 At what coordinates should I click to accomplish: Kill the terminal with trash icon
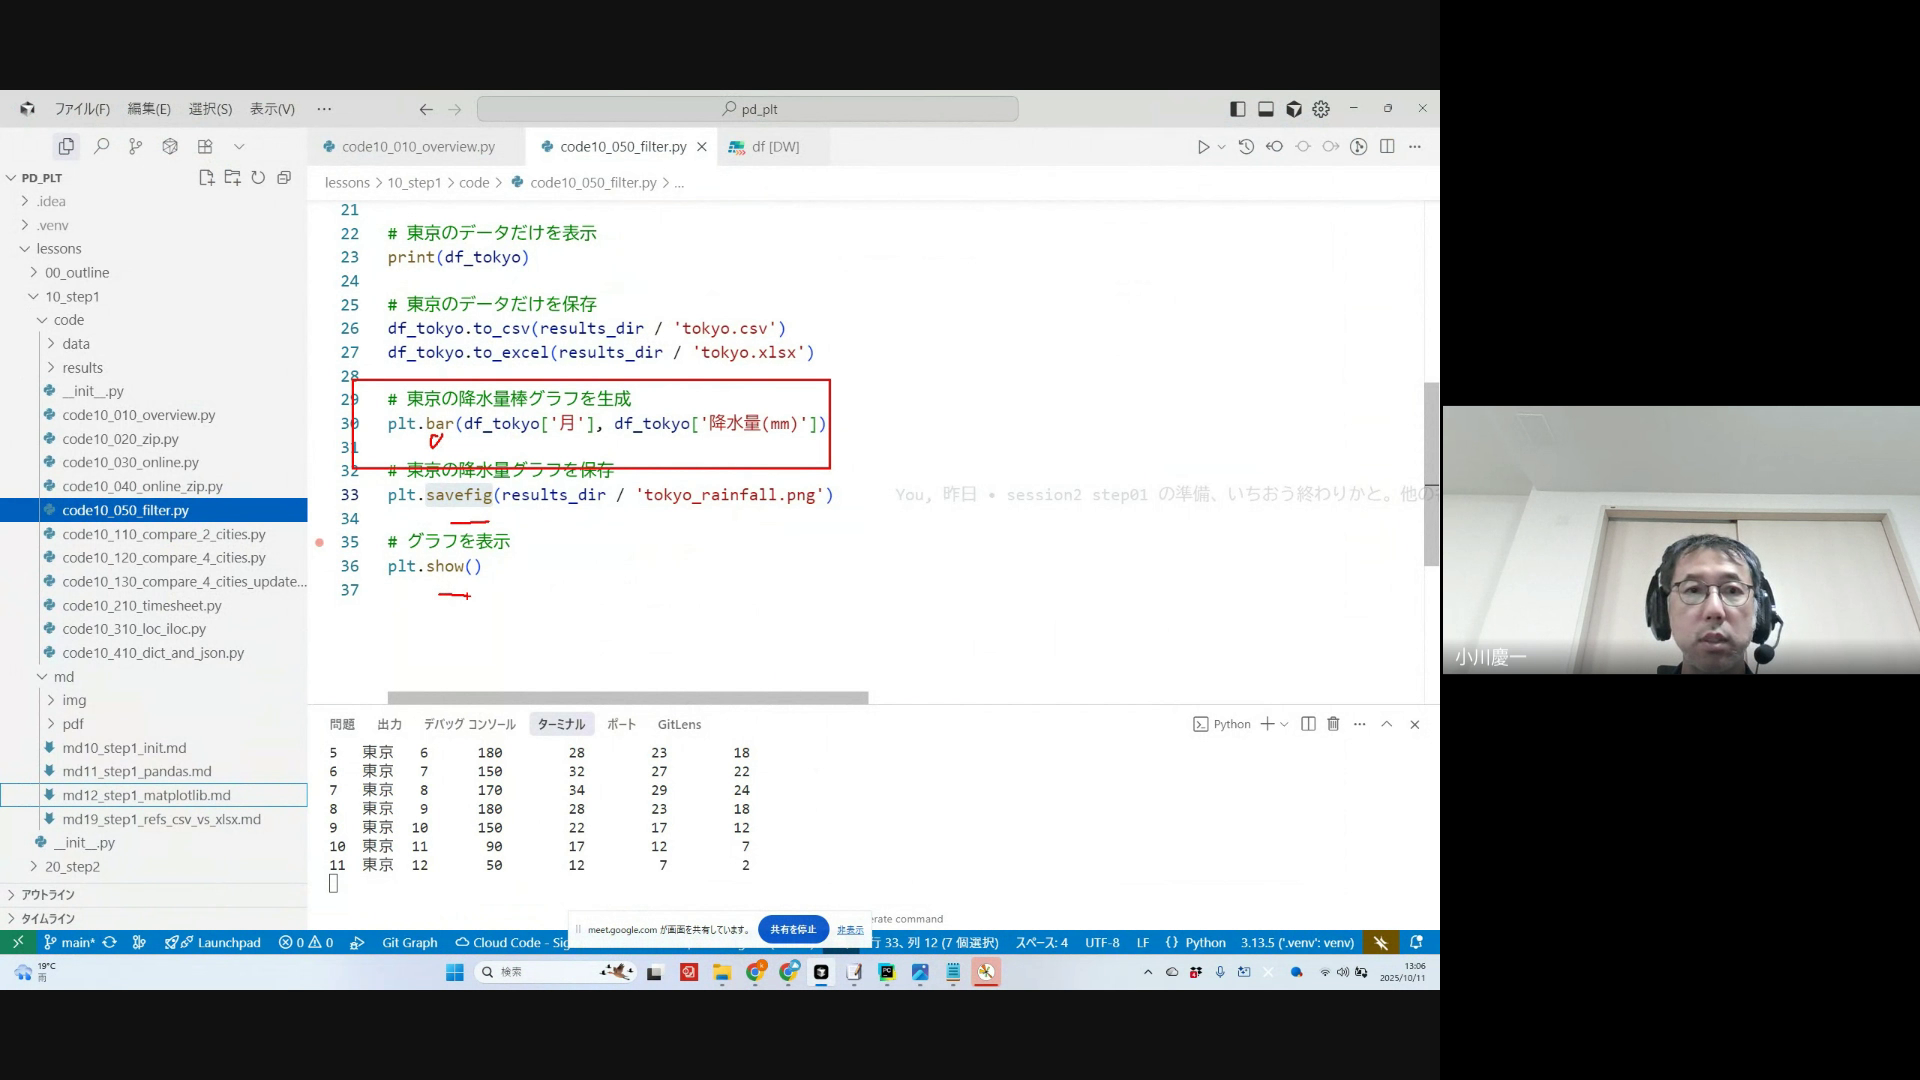coord(1333,724)
